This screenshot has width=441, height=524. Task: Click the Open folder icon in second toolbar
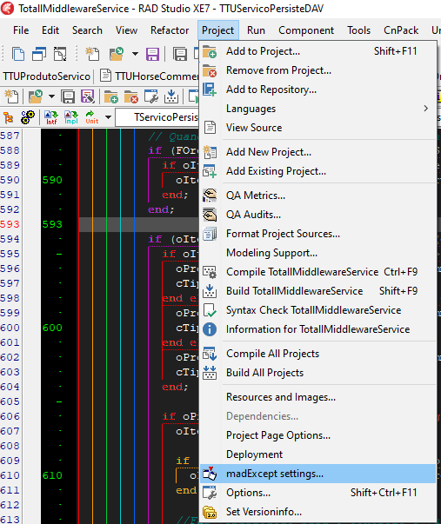click(35, 97)
